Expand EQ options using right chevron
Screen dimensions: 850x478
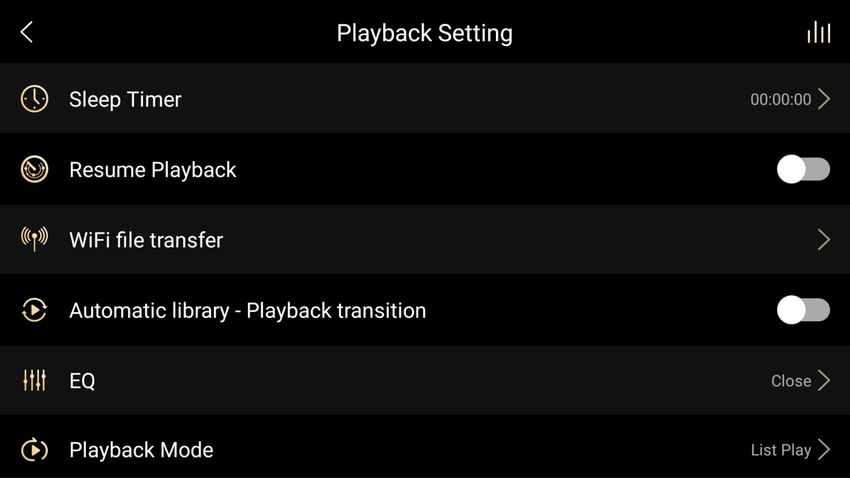[824, 380]
